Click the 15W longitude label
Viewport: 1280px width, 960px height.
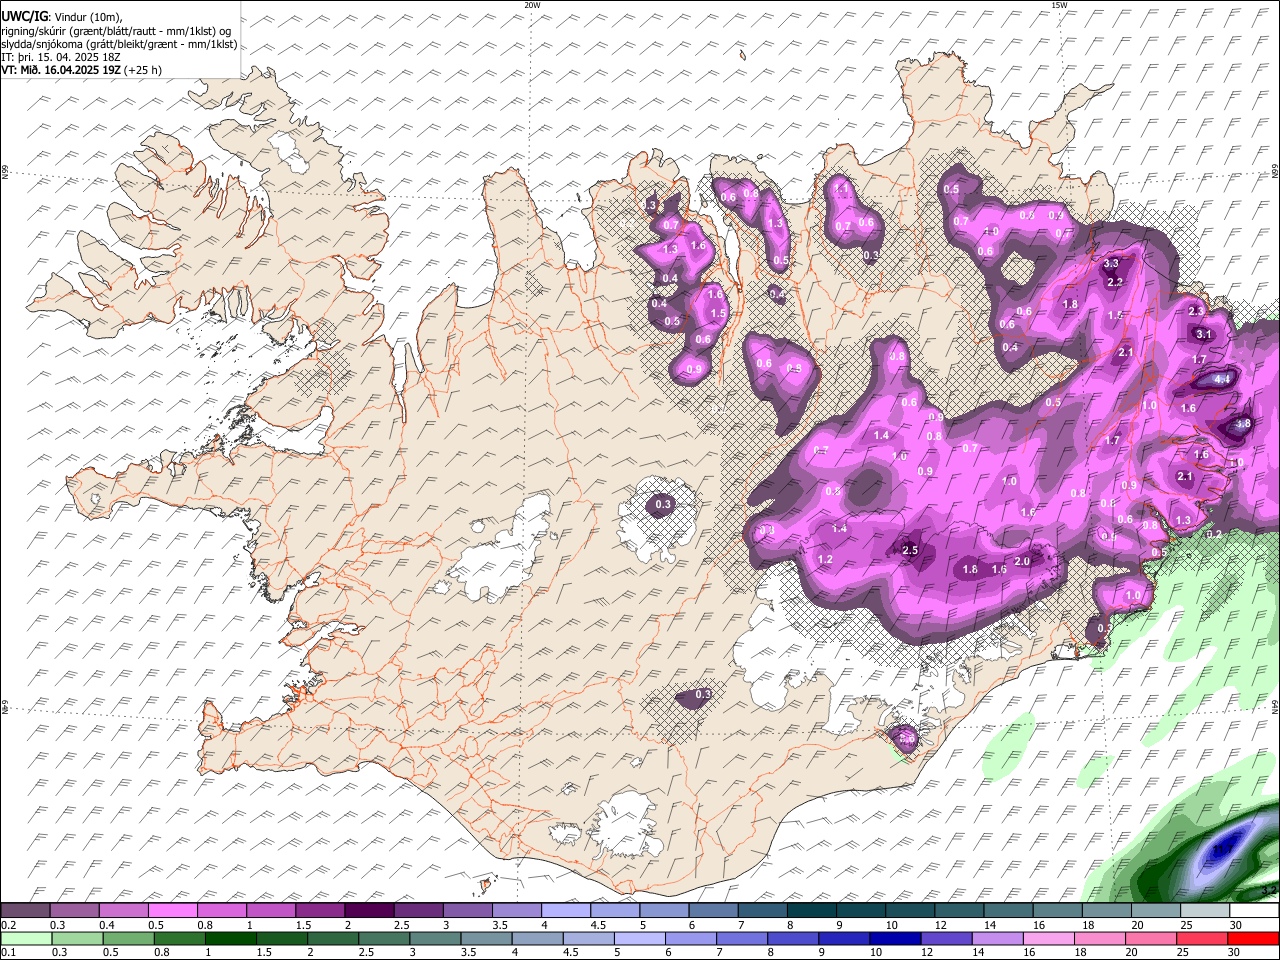pos(1059,5)
